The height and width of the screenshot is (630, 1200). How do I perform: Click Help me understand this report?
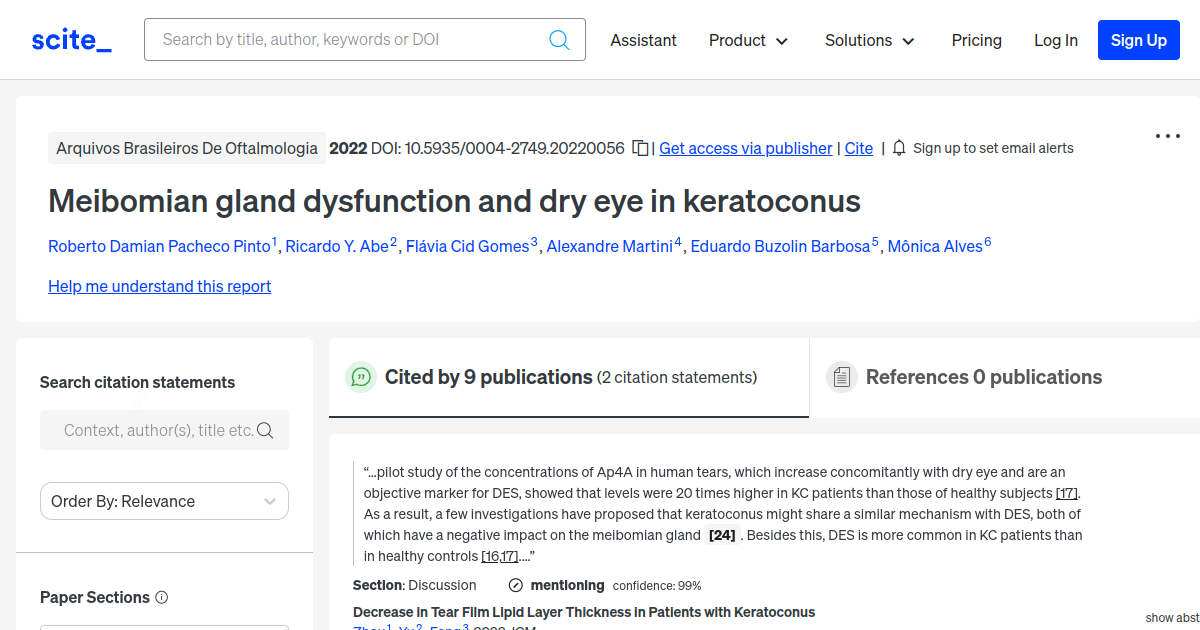159,286
